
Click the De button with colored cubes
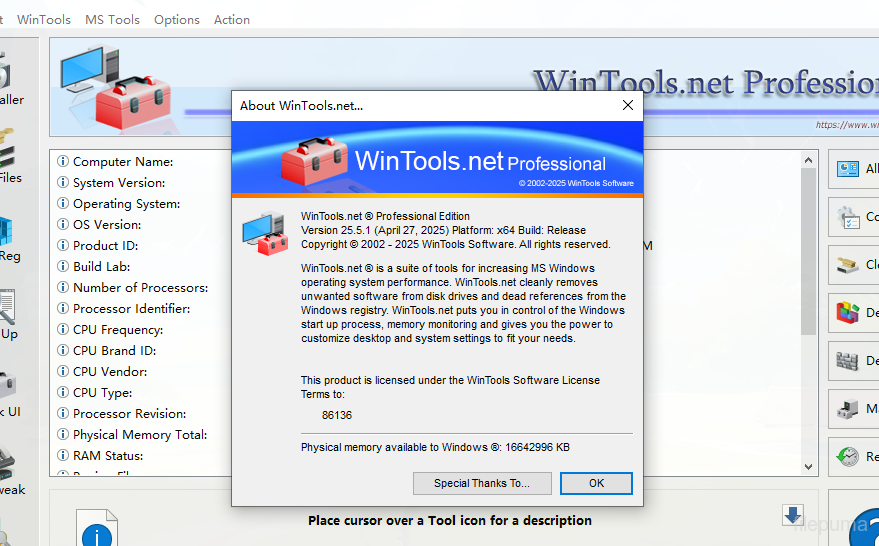853,313
